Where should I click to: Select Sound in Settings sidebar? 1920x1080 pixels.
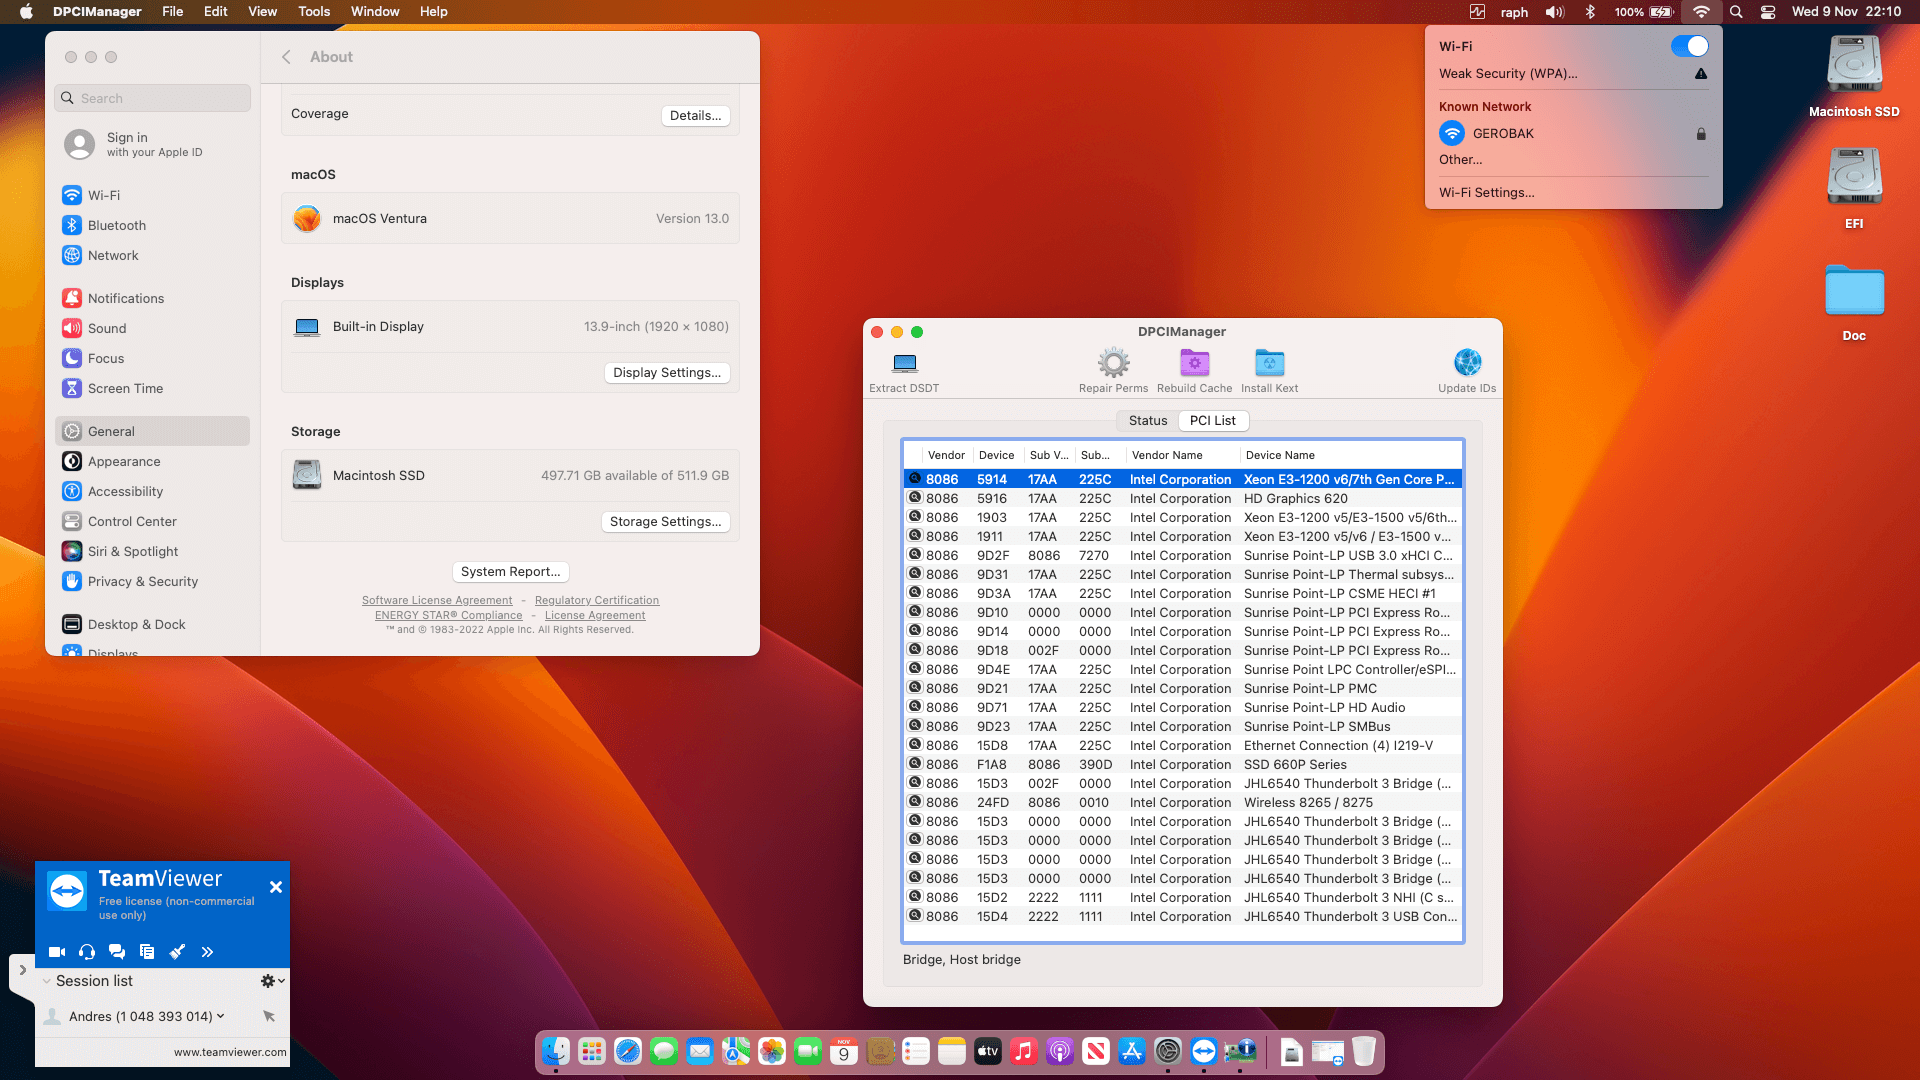(152, 328)
